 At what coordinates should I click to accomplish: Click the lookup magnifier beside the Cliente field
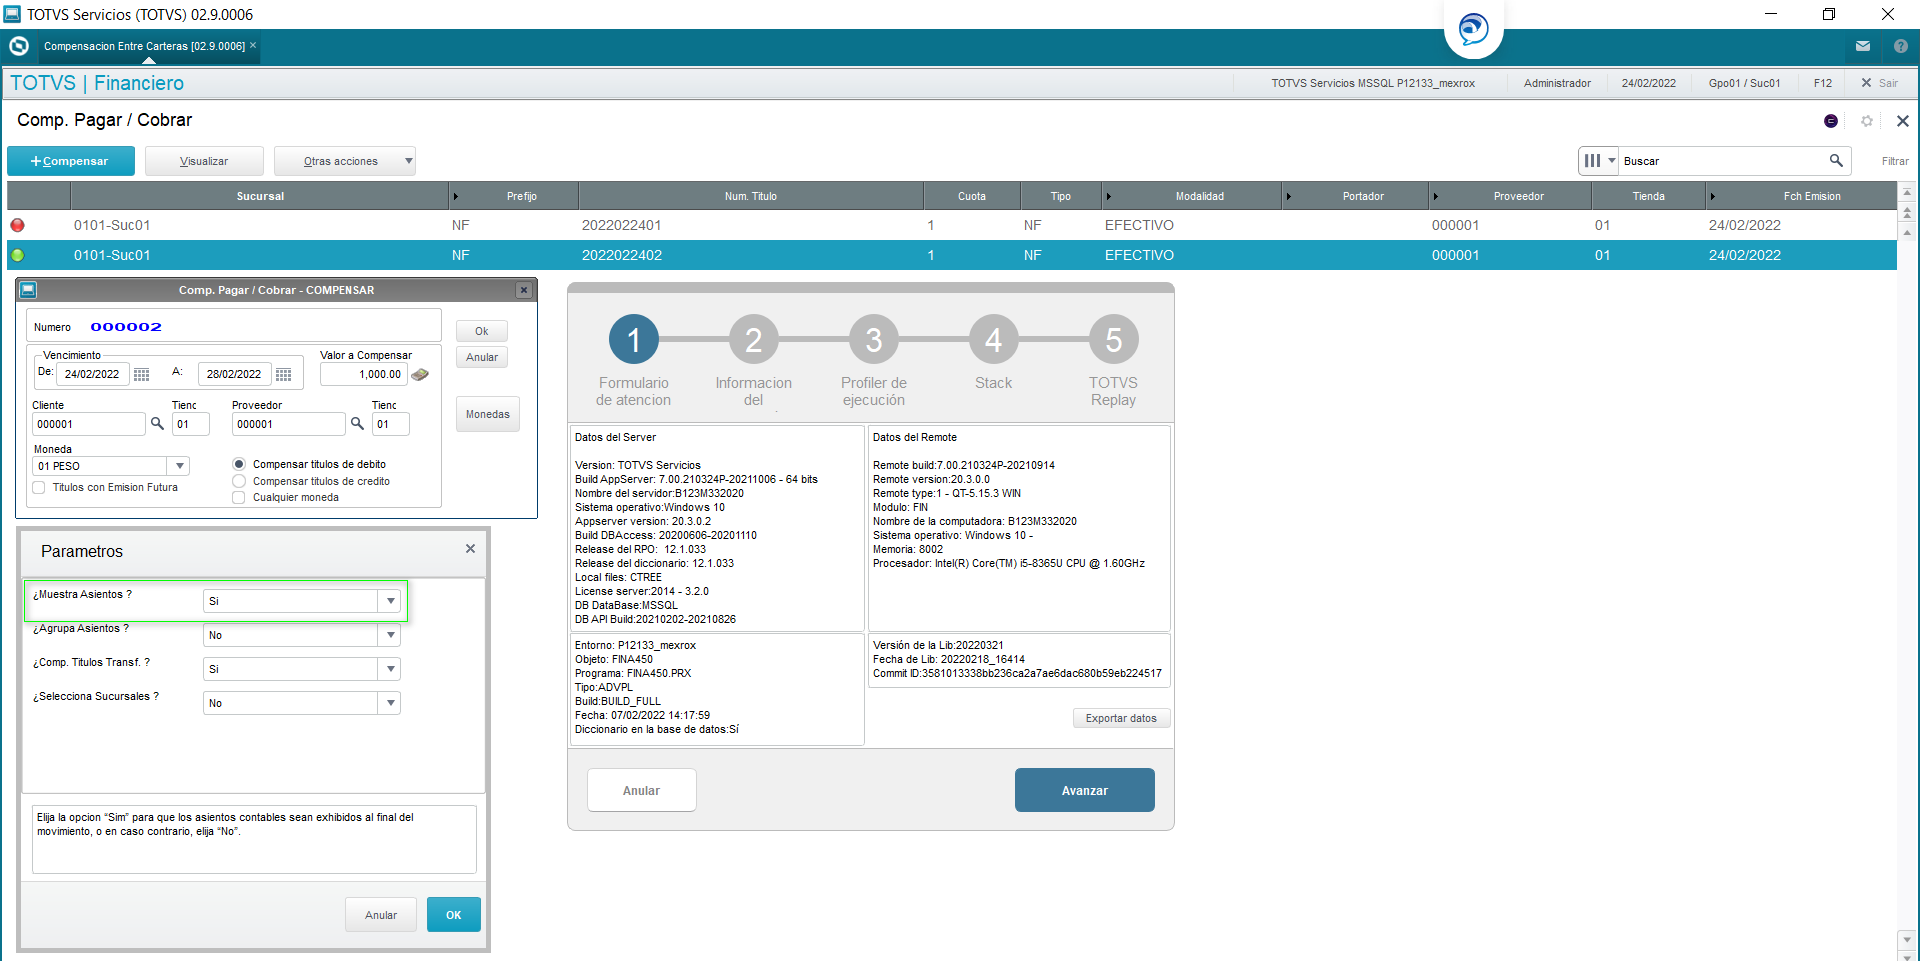(x=157, y=424)
